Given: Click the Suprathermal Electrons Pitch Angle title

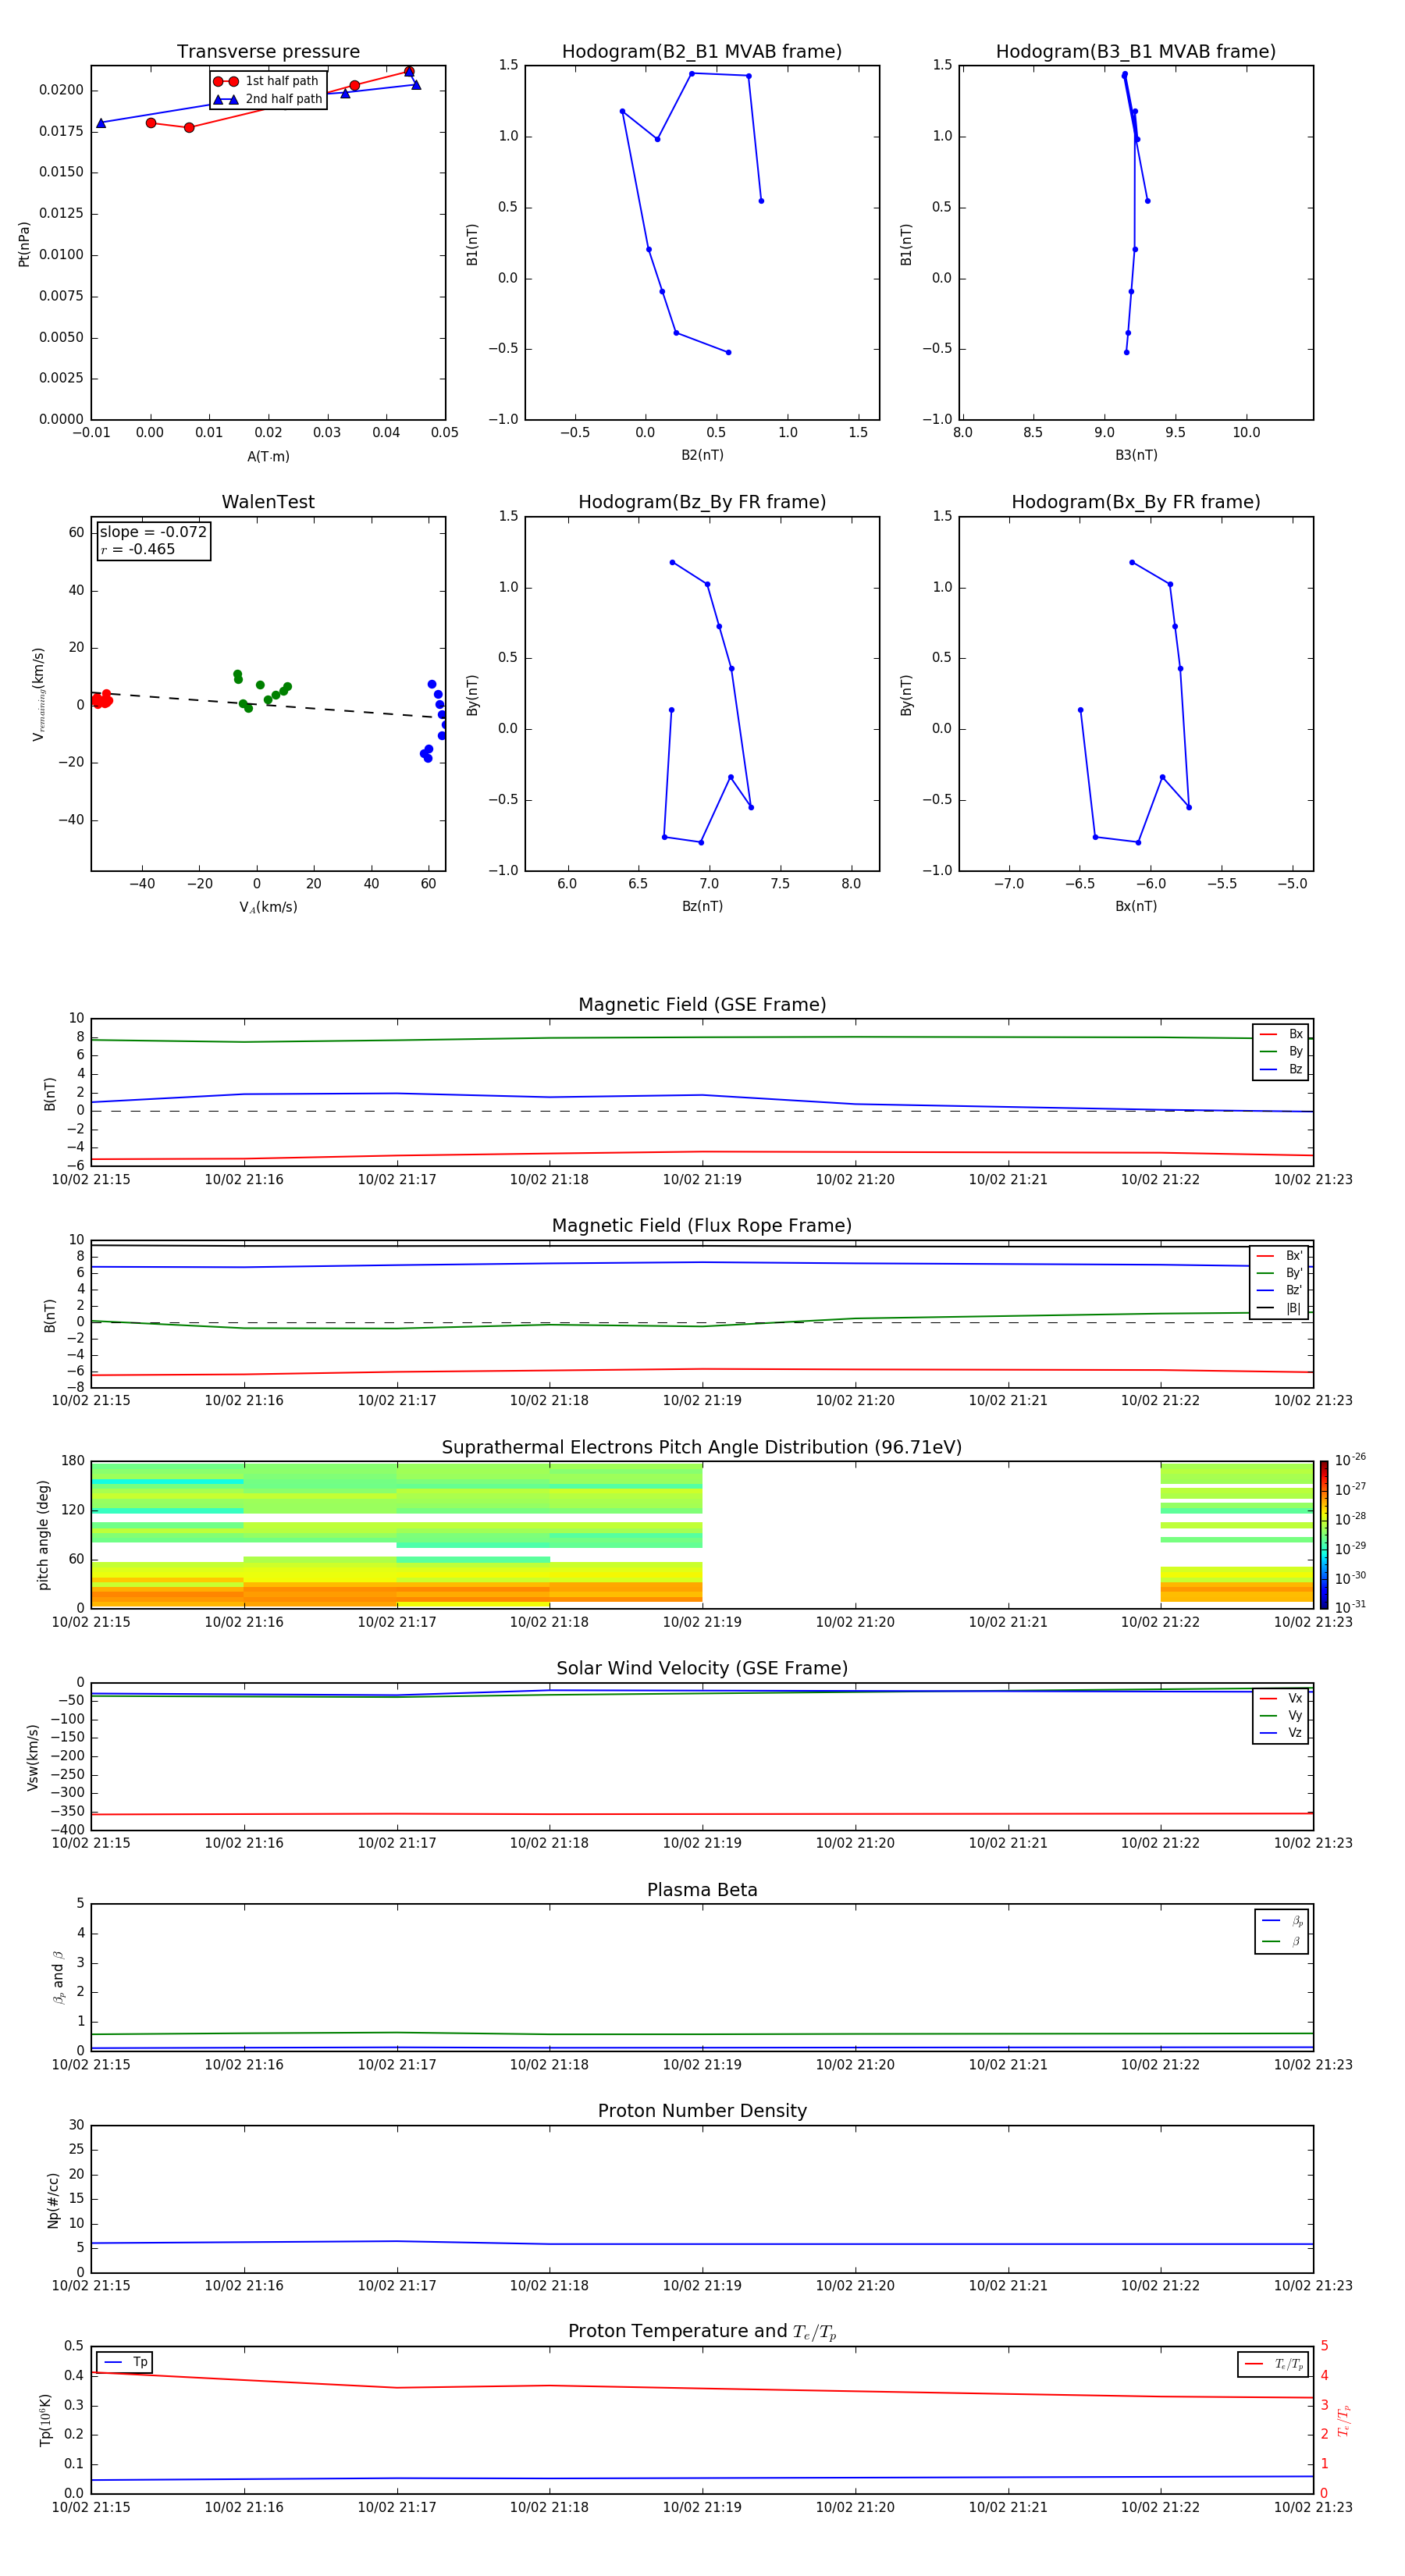Looking at the screenshot, I should click(702, 1447).
